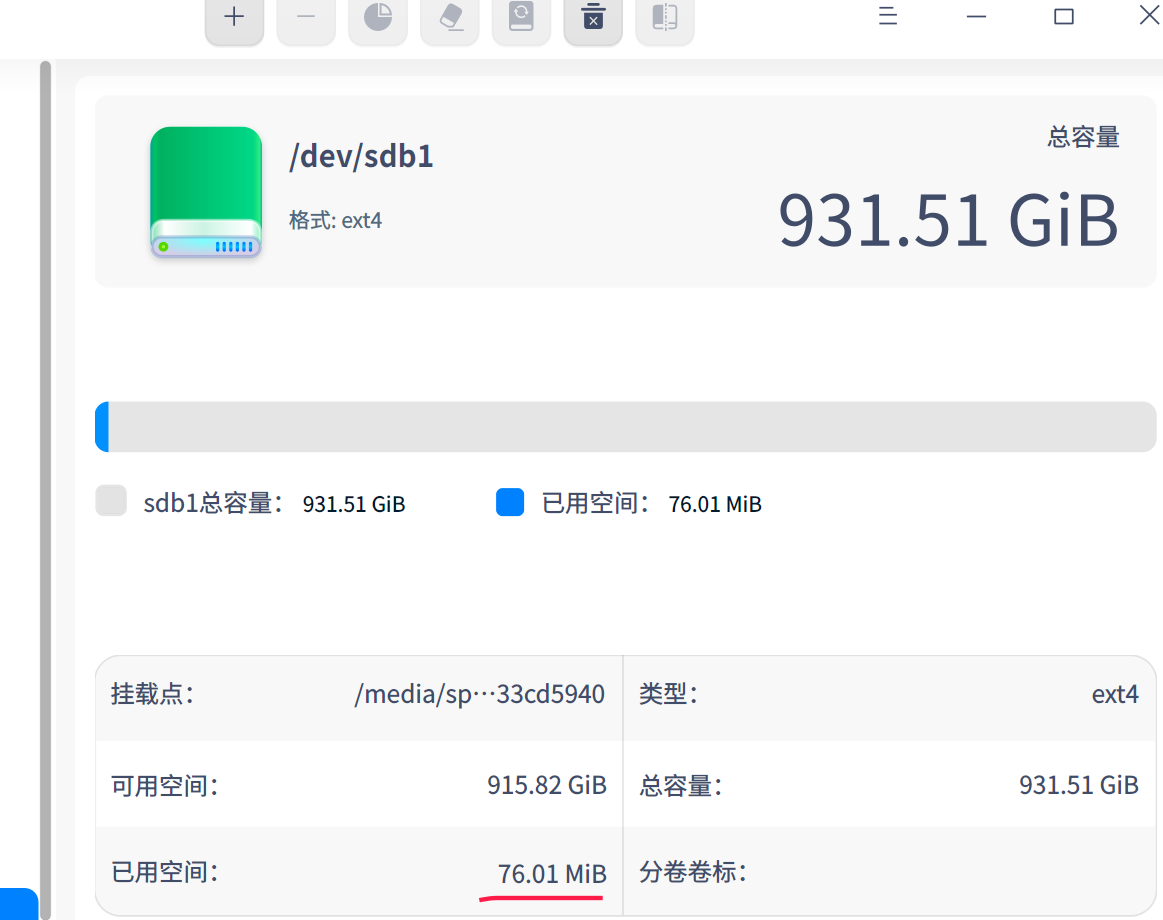Viewport: 1163px width, 920px height.
Task: Click the 总容量 label above the large capacity figure
Action: (x=1083, y=137)
